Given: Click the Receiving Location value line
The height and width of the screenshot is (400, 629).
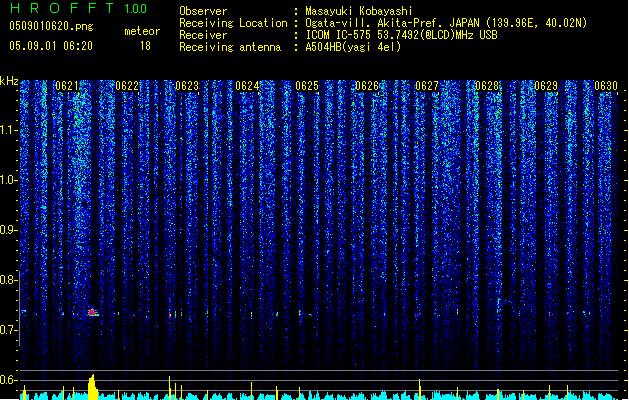Looking at the screenshot, I should pyautogui.click(x=446, y=23).
